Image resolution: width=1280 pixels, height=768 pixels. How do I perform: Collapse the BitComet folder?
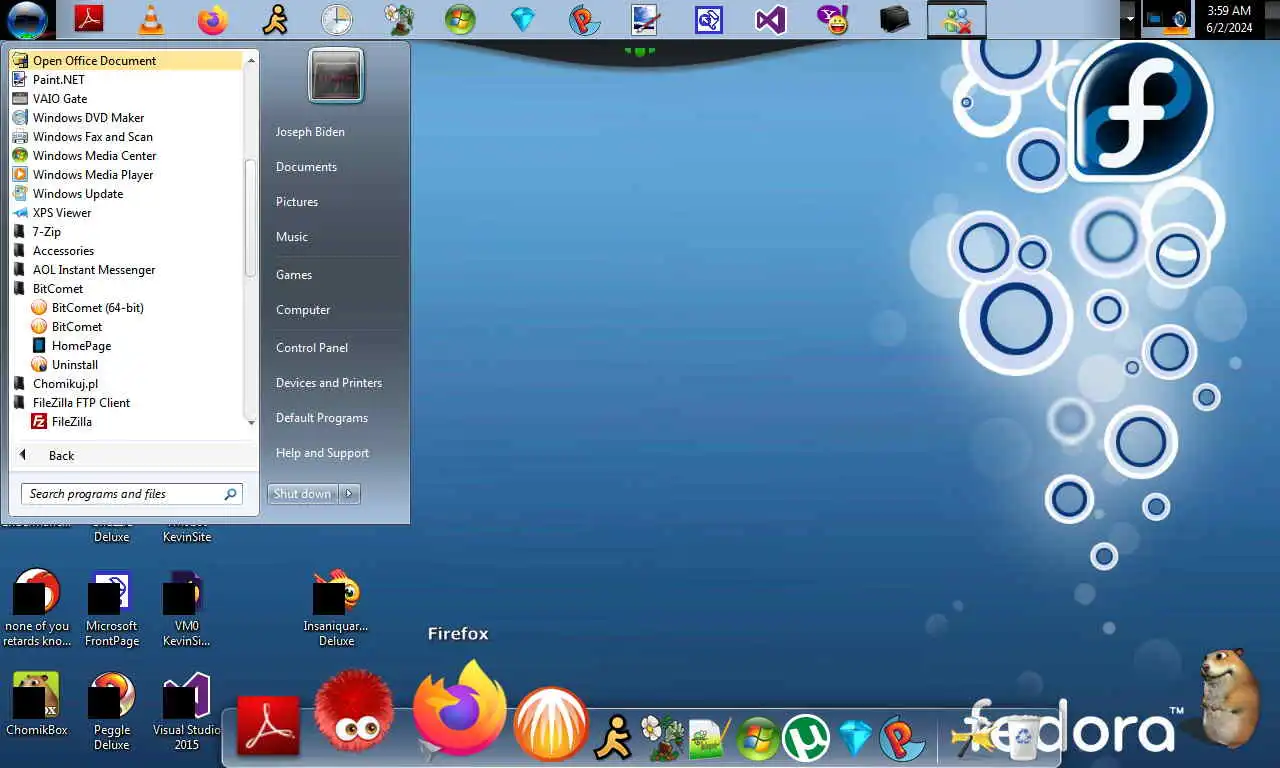pyautogui.click(x=58, y=288)
